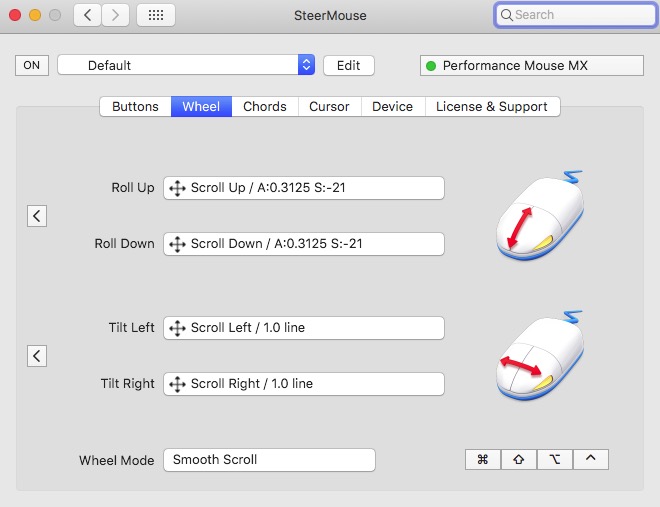Click the chevron button beside Roll Up/Down
The width and height of the screenshot is (660, 507).
tap(37, 216)
